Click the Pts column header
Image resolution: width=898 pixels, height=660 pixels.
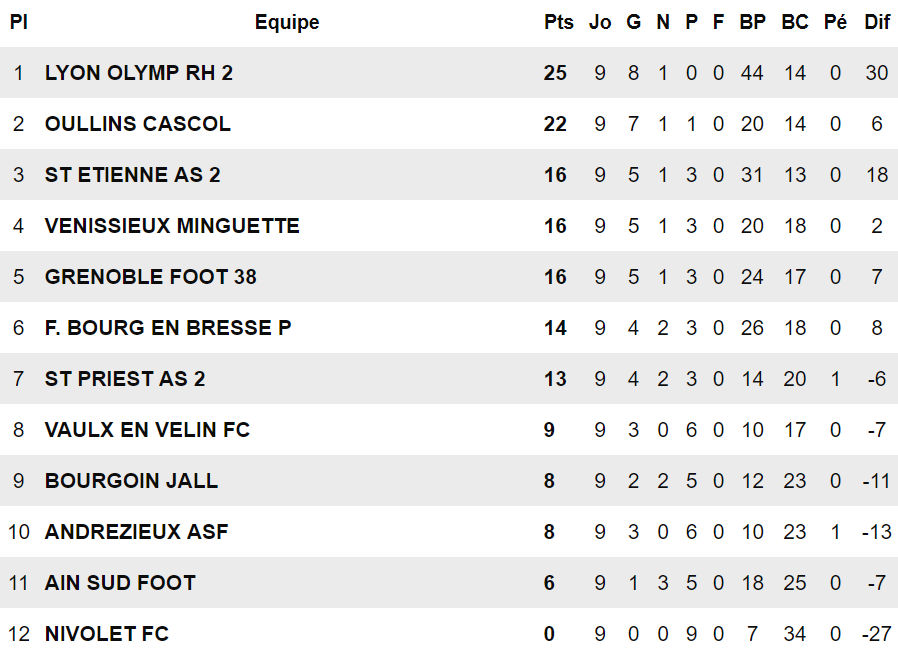559,22
